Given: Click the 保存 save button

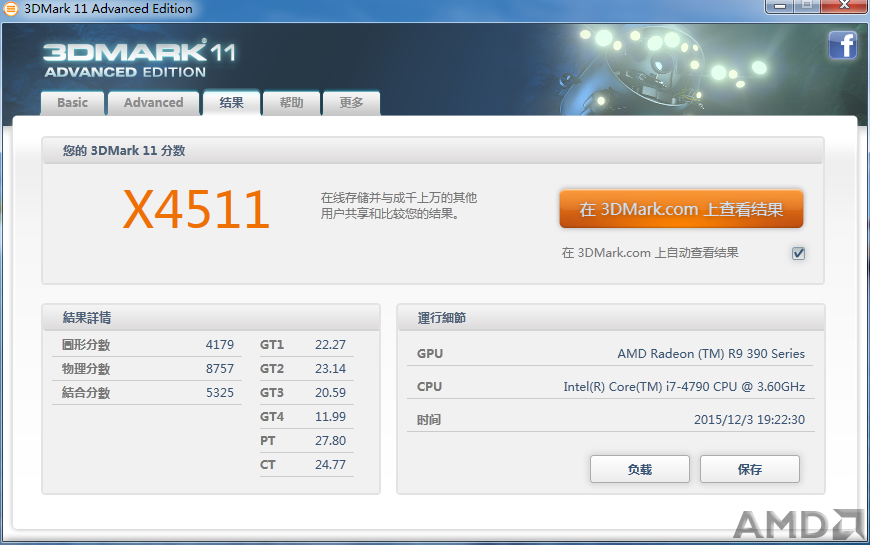Looking at the screenshot, I should 750,470.
